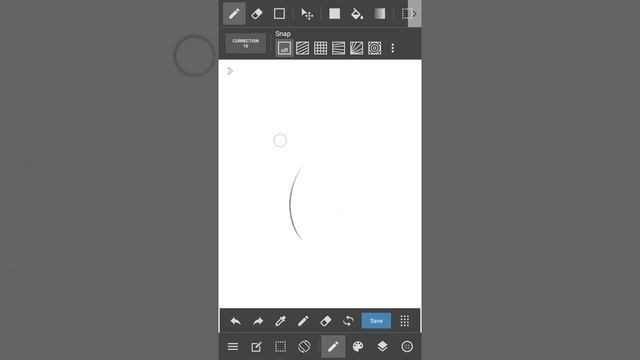Image resolution: width=640 pixels, height=360 pixels.
Task: Open the dotted grid shortcut menu
Action: pos(405,321)
